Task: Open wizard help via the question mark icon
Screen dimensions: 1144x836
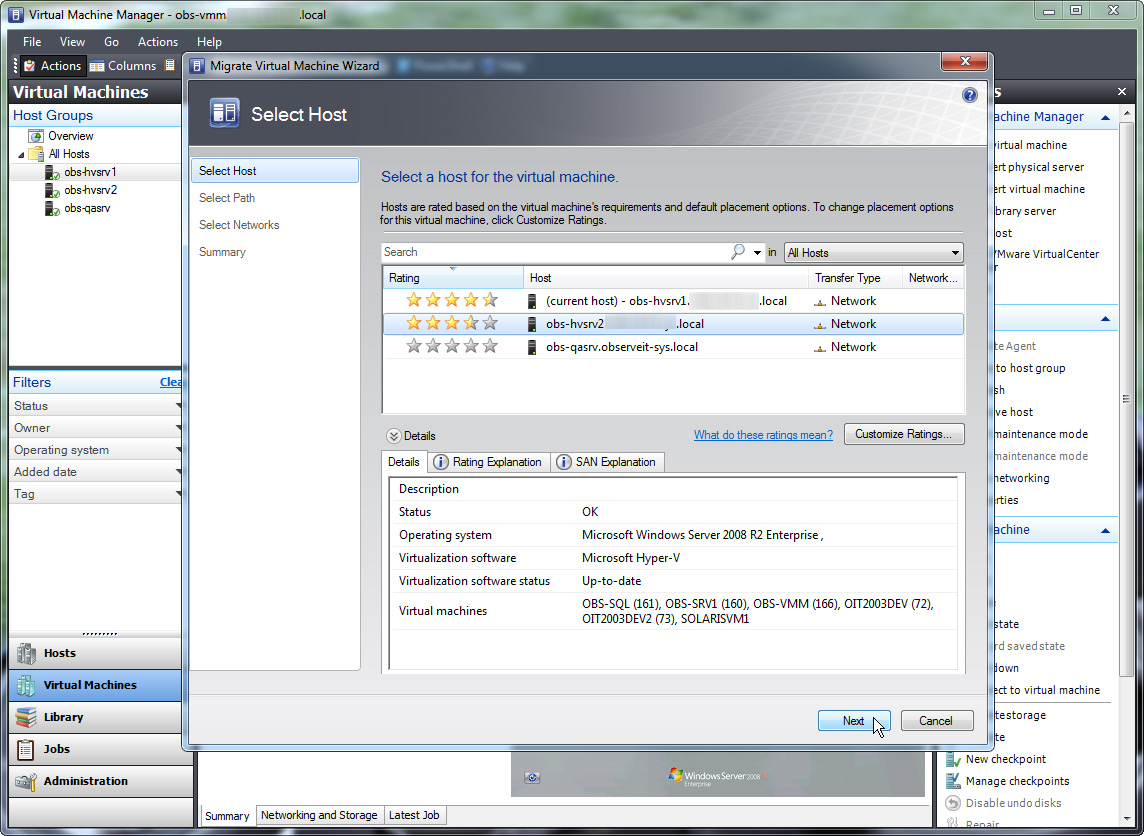Action: point(968,94)
